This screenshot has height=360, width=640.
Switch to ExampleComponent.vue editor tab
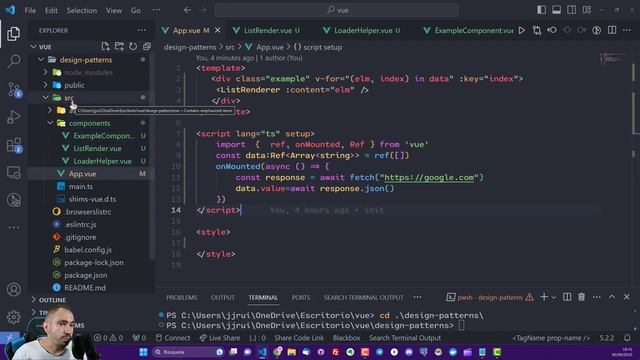[473, 30]
